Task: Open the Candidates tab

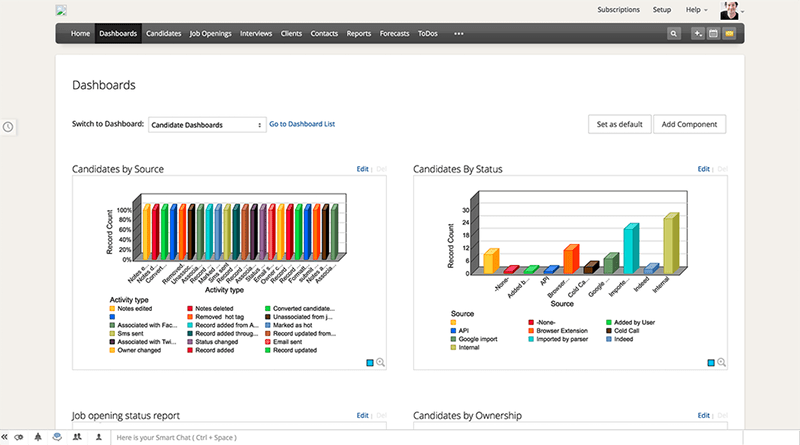Action: pos(163,33)
